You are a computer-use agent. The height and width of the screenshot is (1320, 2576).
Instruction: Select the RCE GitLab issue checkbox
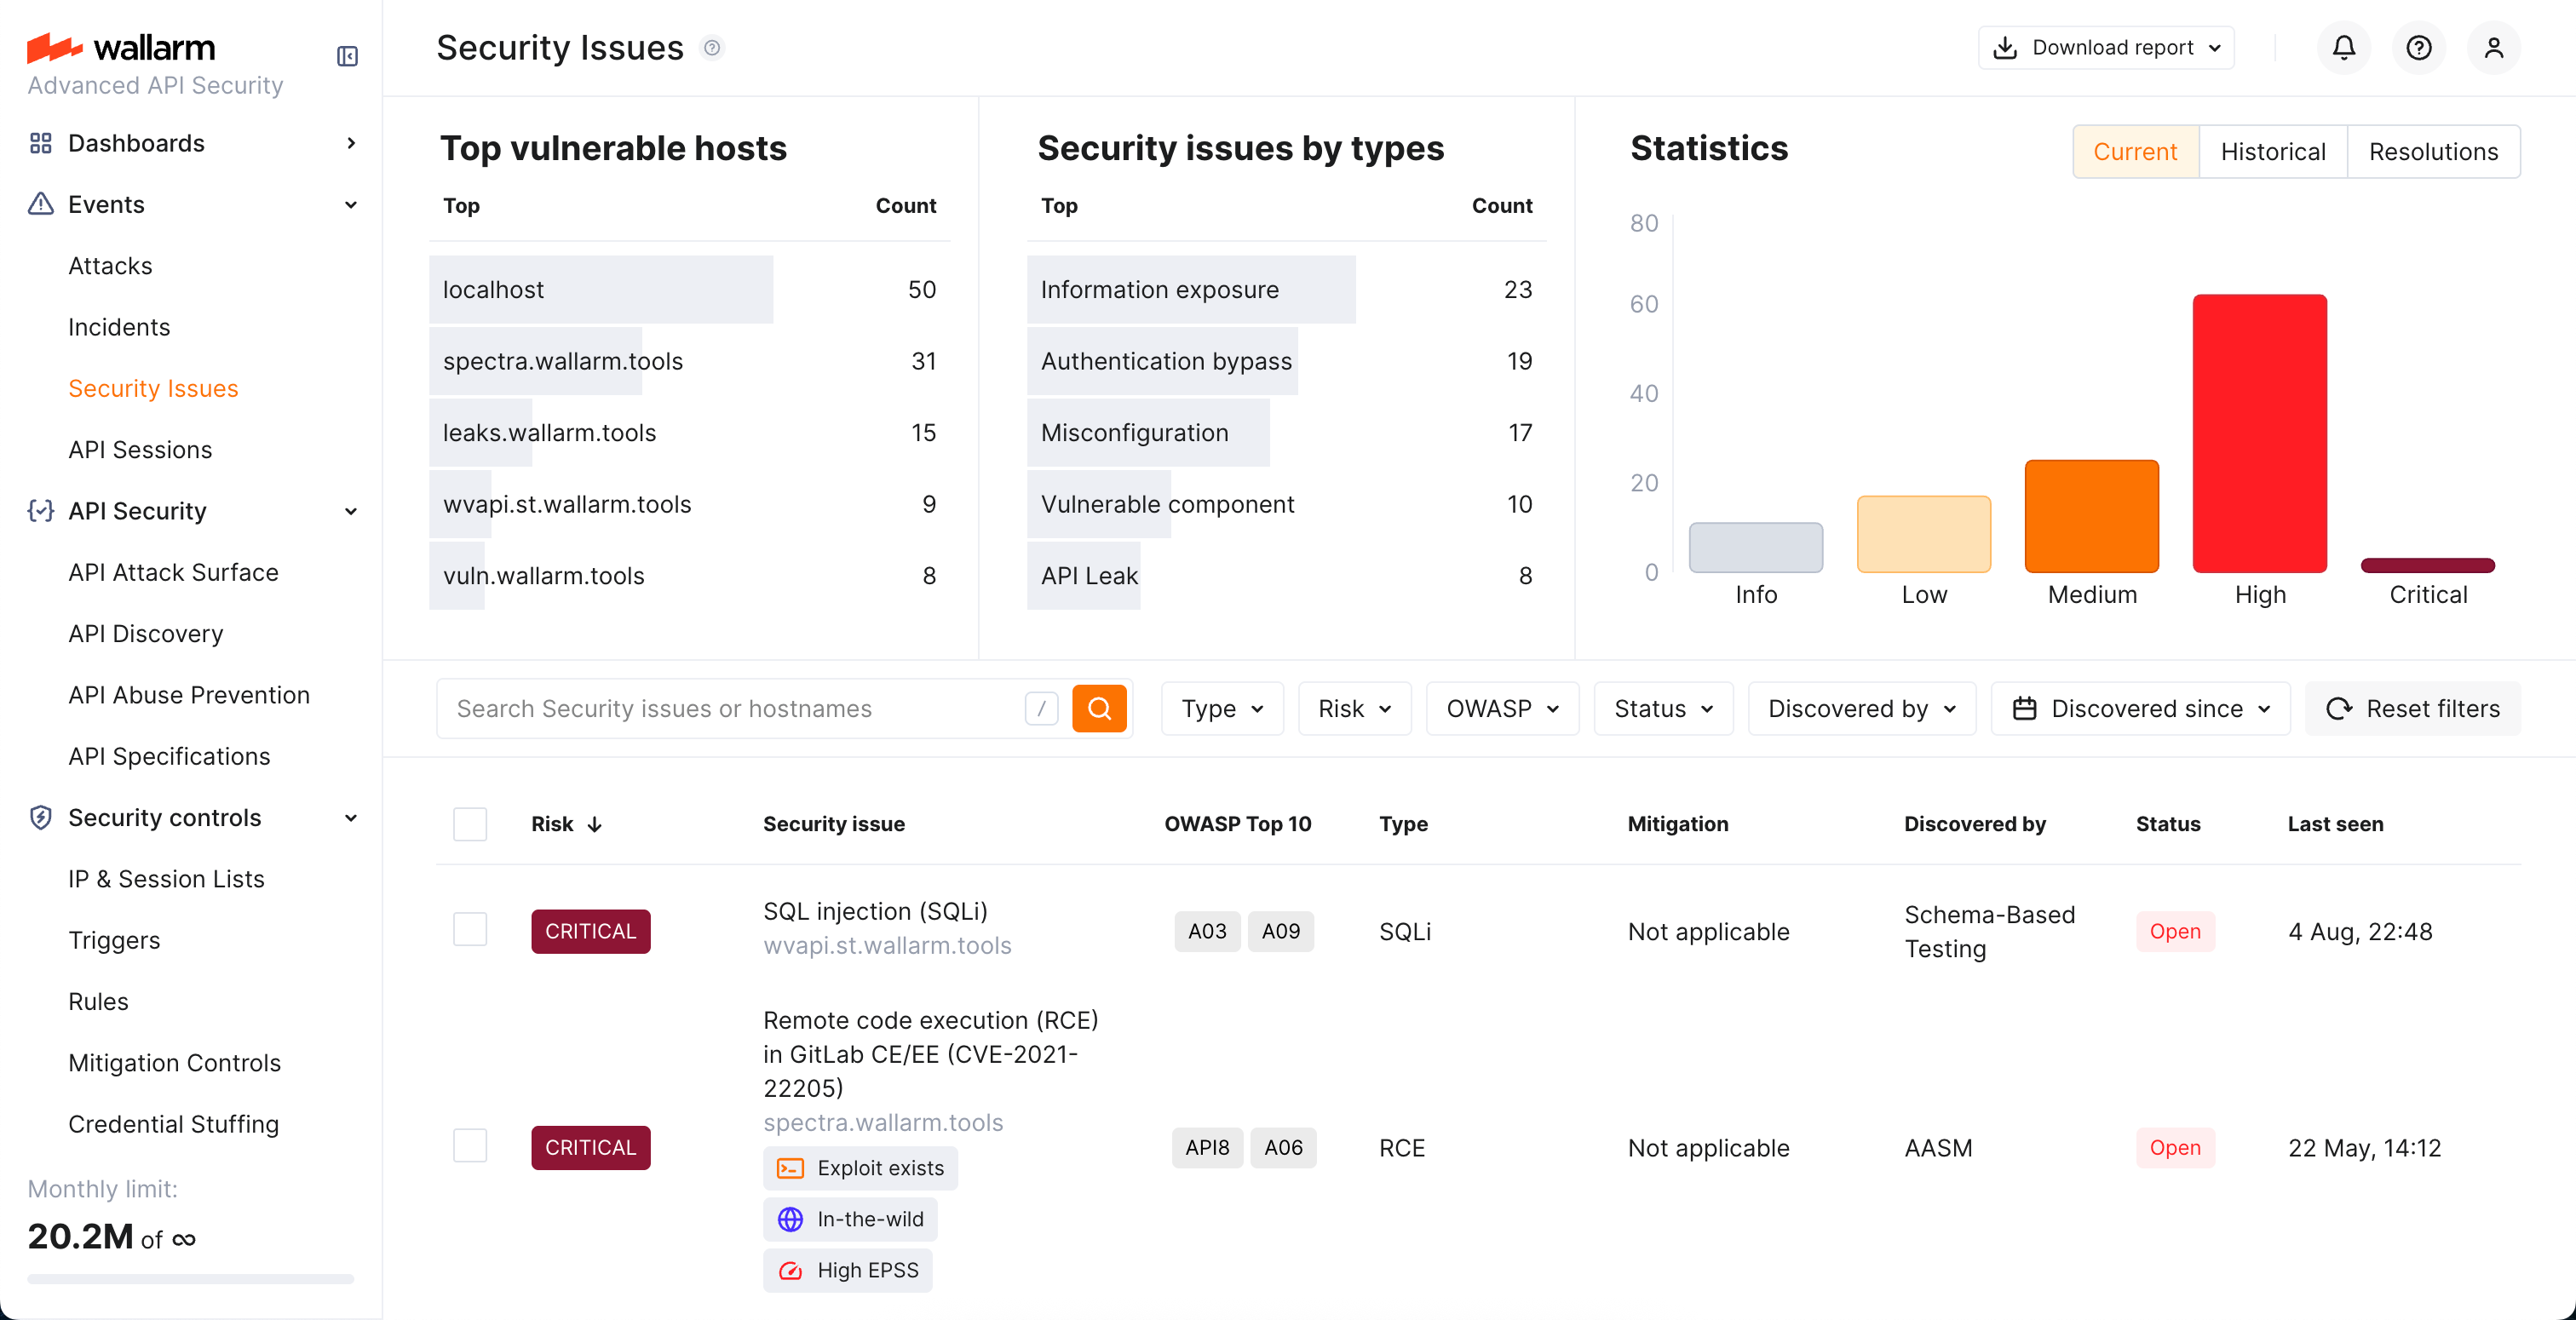click(x=469, y=1146)
